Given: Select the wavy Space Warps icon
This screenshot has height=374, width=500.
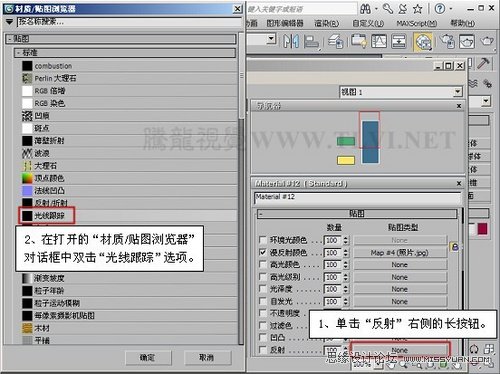Looking at the screenshot, I should pos(473,83).
